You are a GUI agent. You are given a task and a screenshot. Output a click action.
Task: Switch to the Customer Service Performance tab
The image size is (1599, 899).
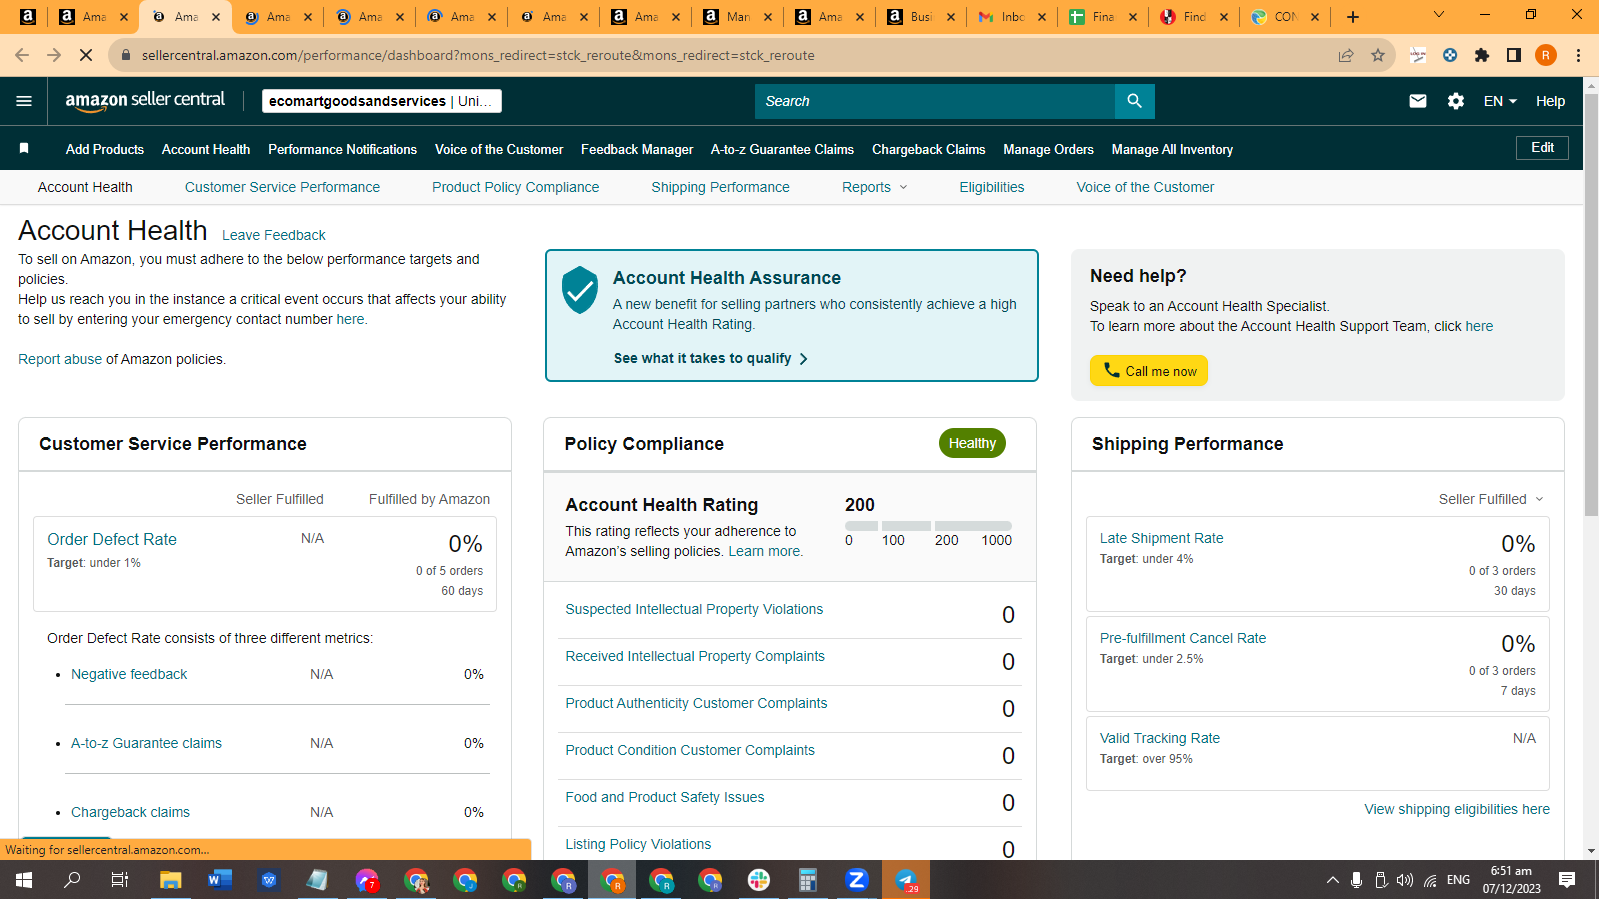point(282,187)
